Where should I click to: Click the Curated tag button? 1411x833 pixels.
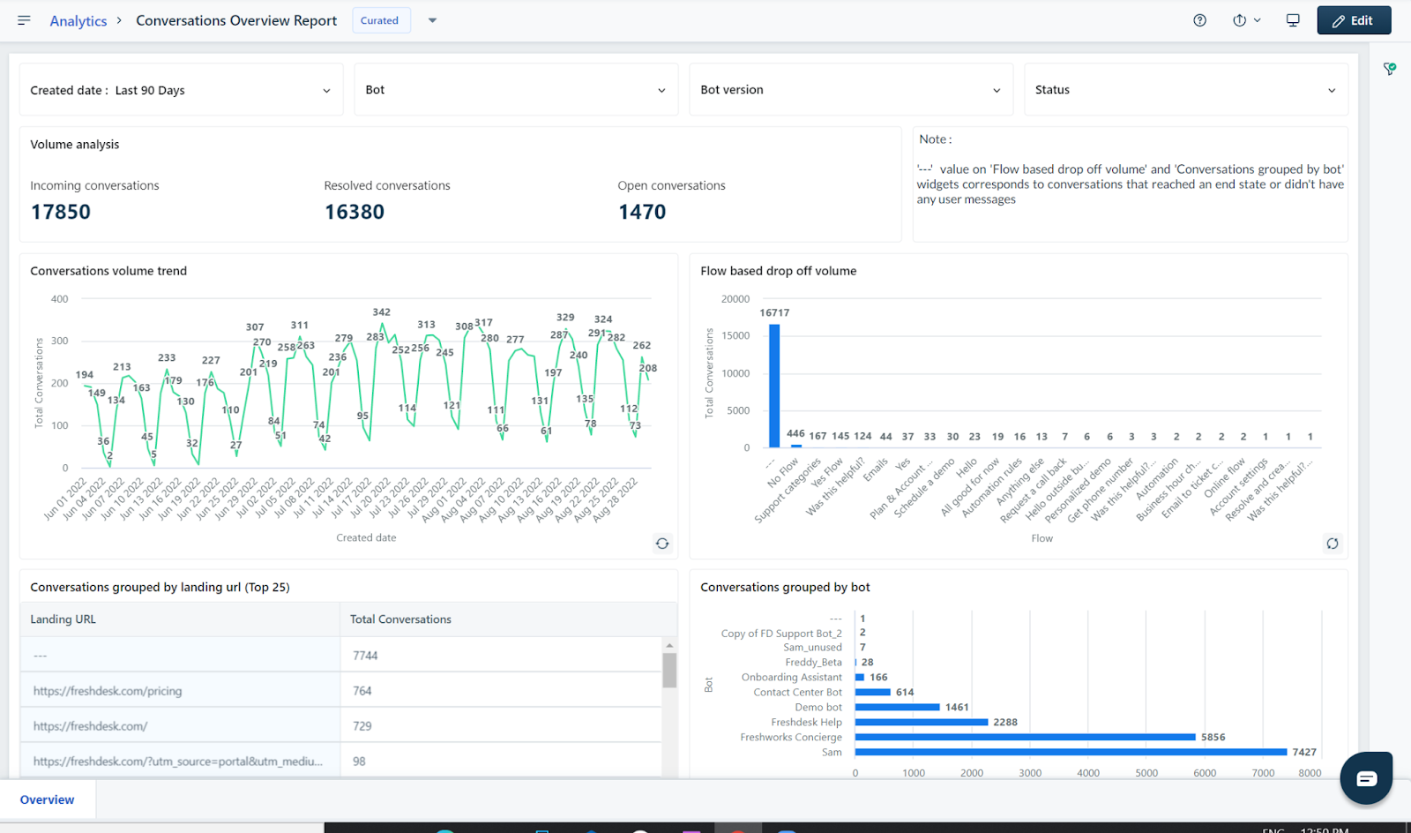(380, 20)
